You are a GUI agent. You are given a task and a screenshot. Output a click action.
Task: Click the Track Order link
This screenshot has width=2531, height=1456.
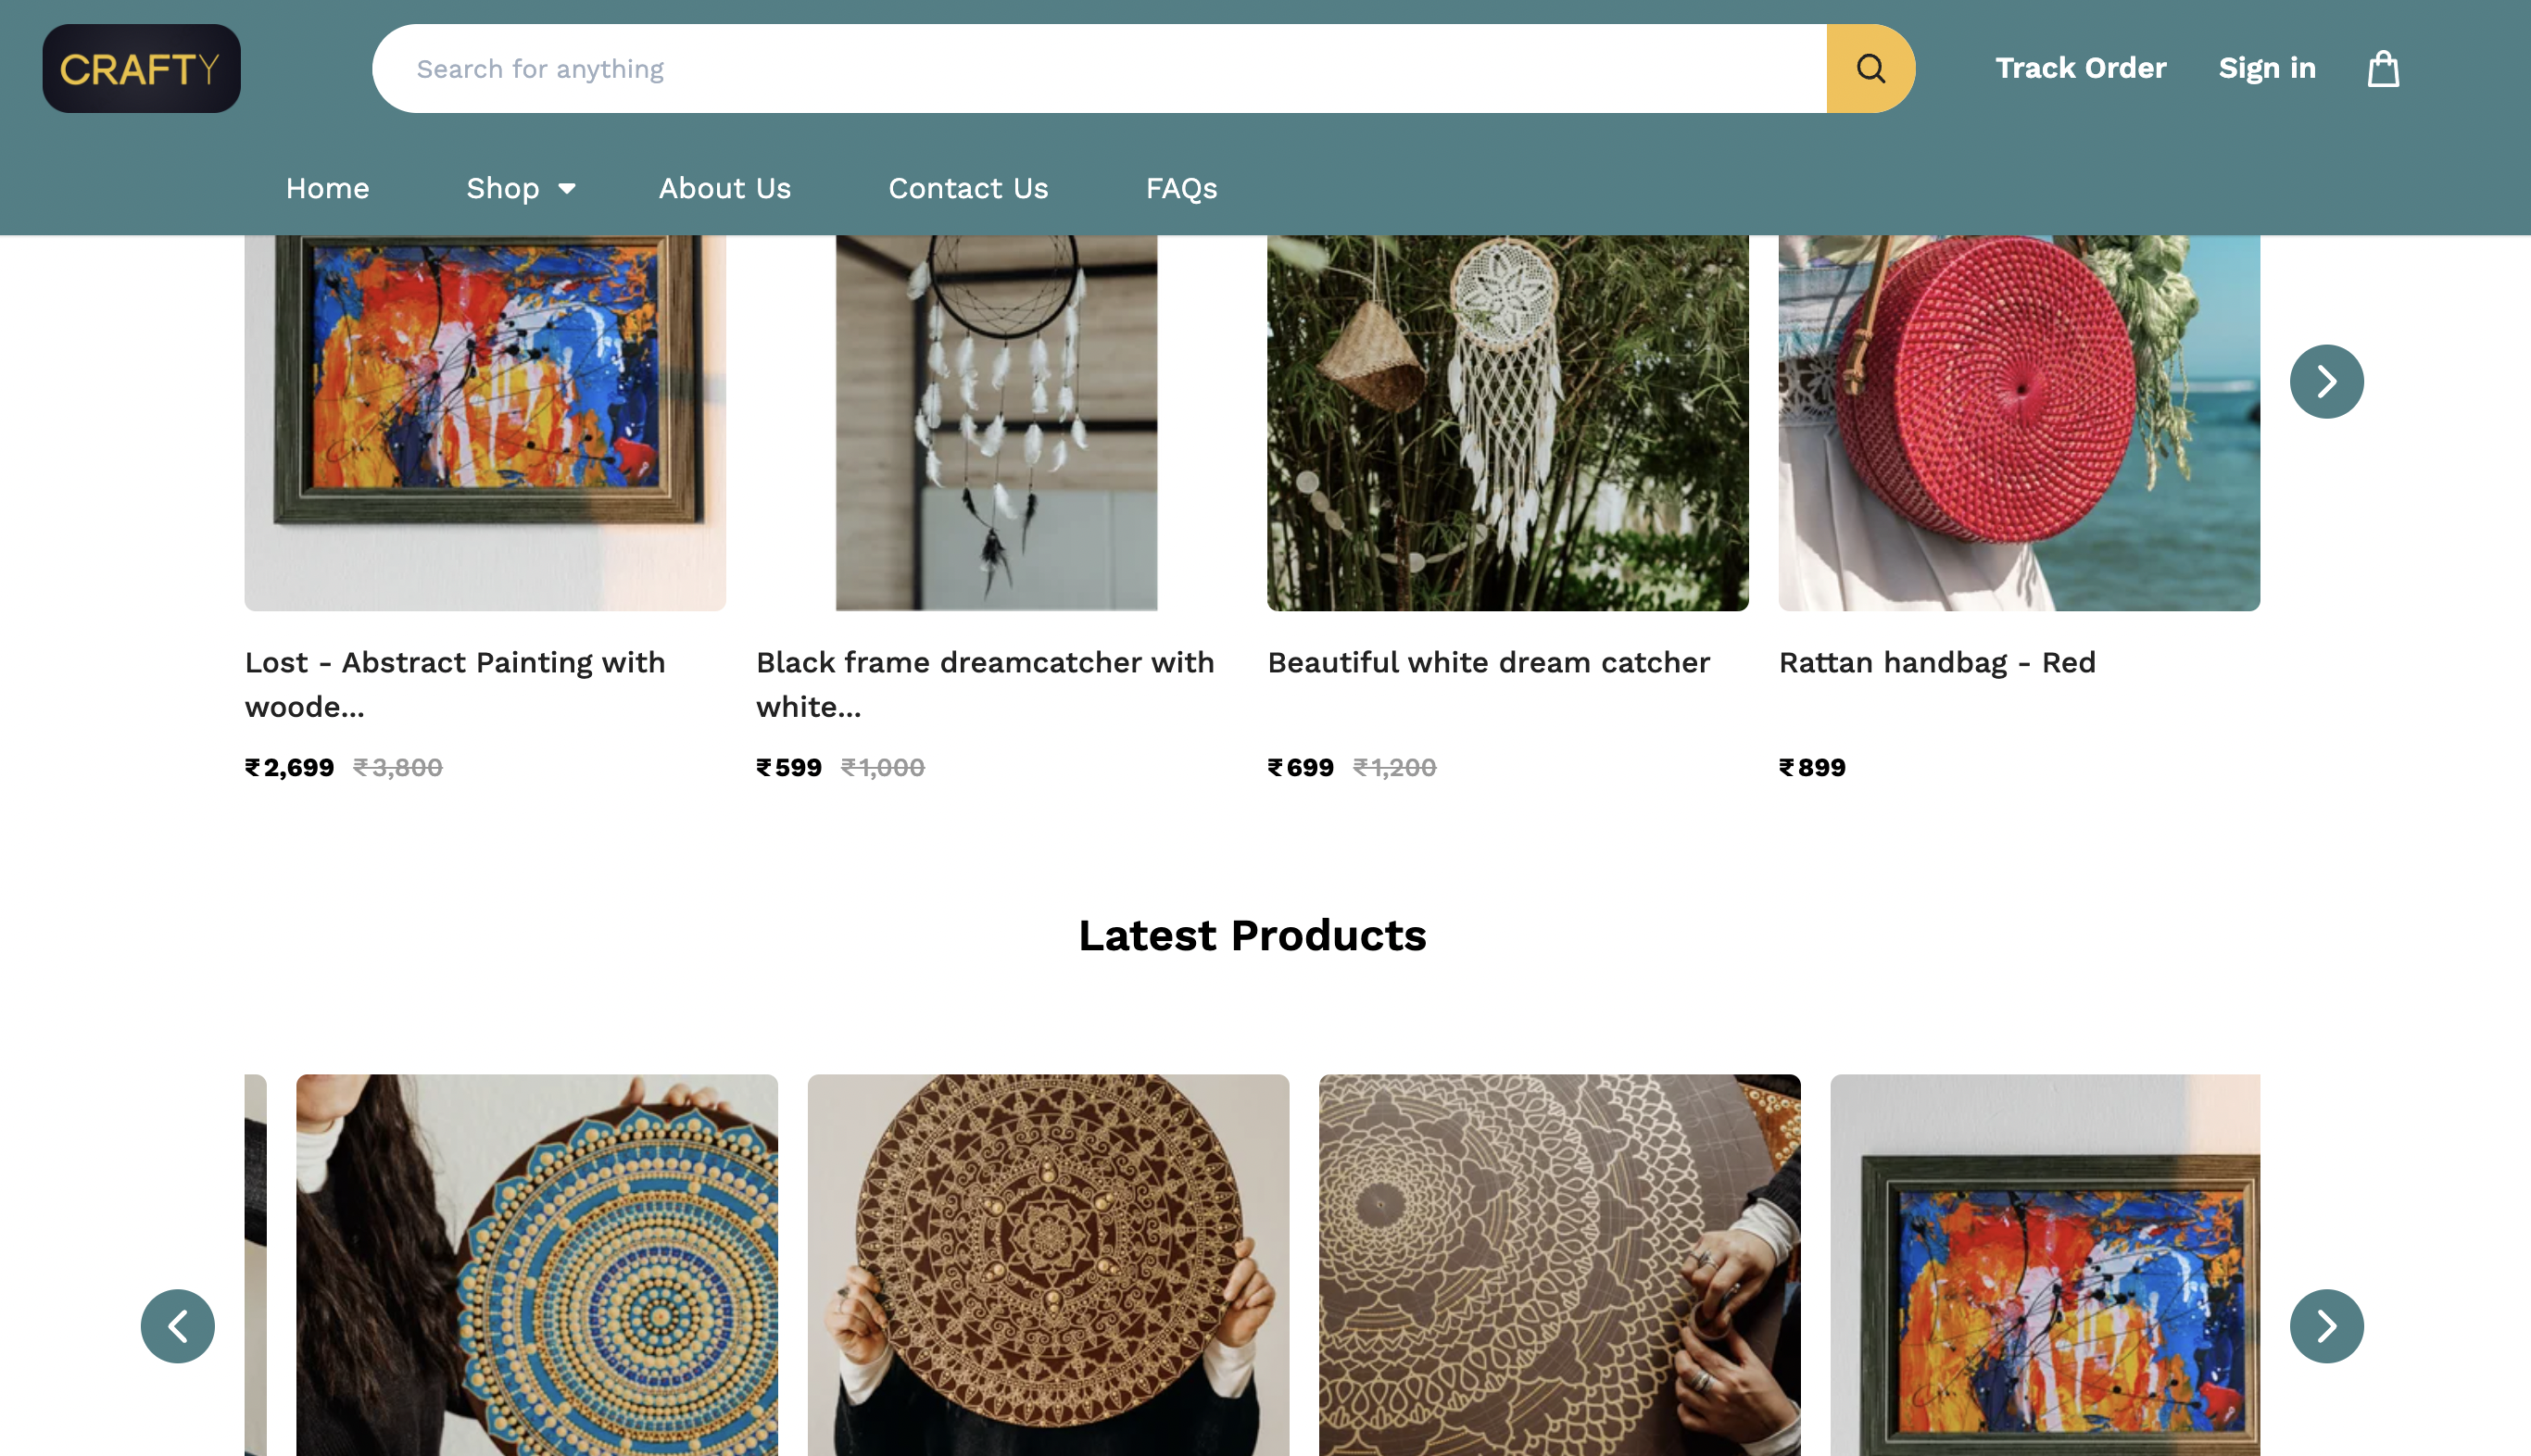point(2081,68)
